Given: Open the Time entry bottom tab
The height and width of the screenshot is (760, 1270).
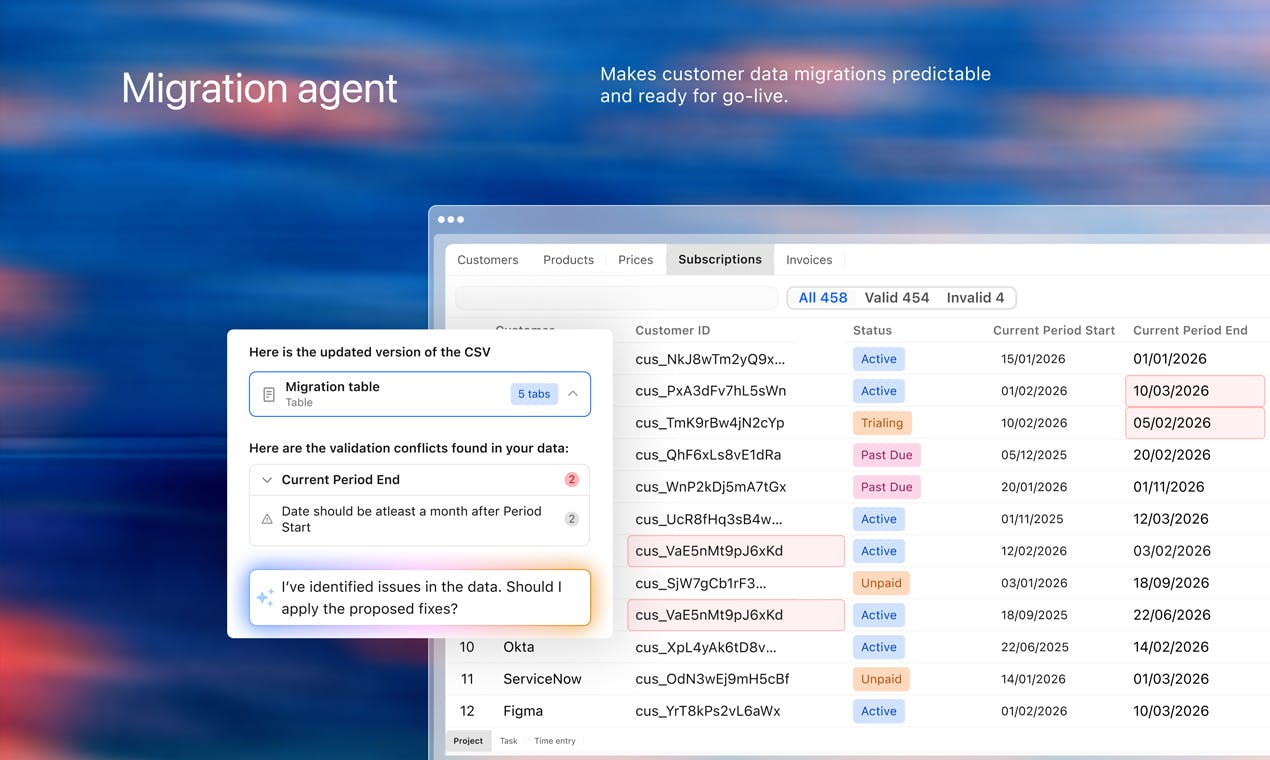Looking at the screenshot, I should [555, 741].
